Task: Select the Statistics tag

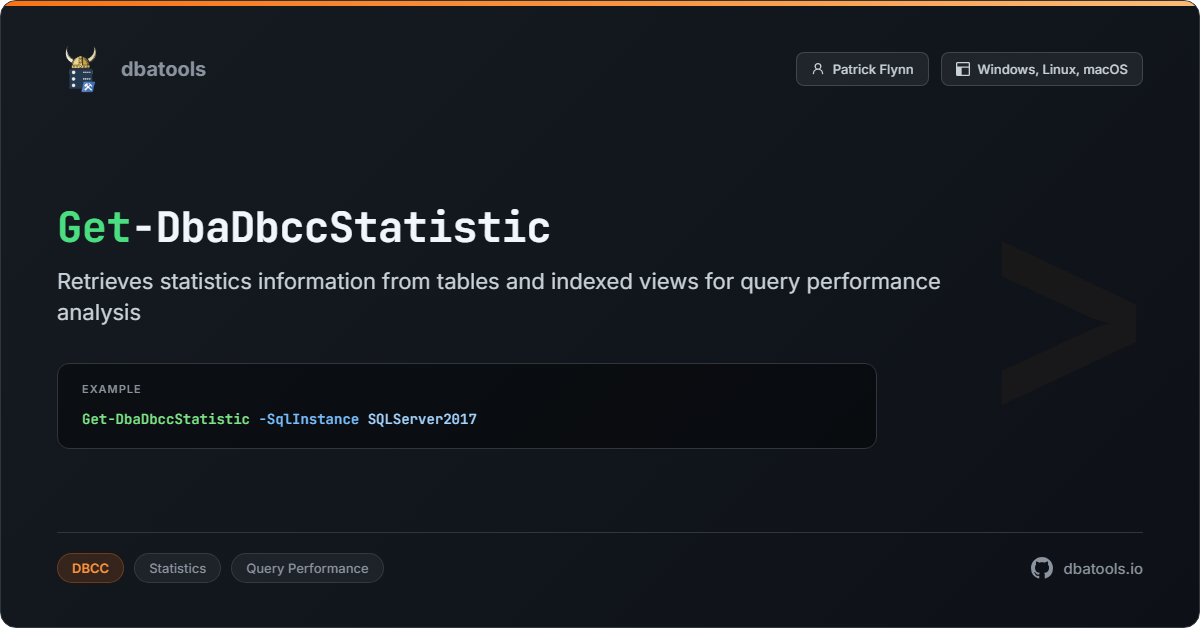Action: (178, 568)
